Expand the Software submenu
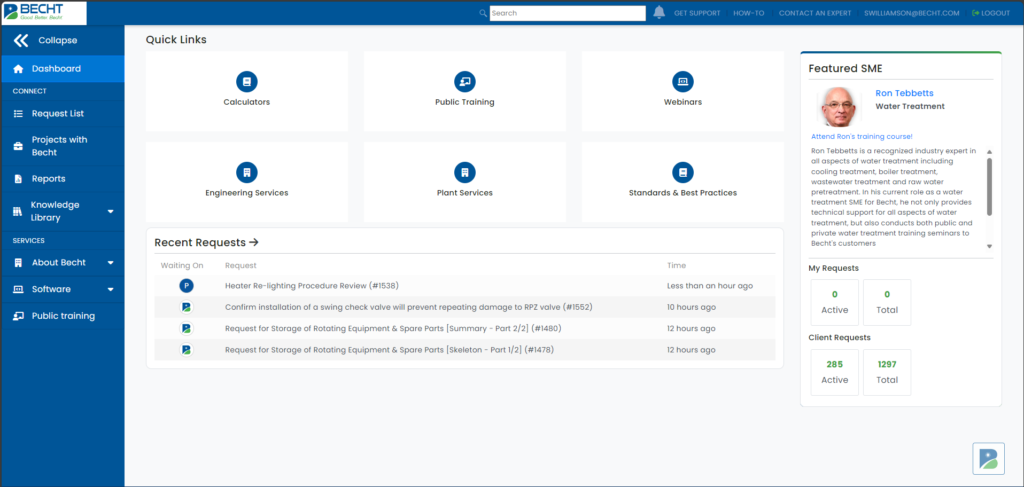This screenshot has width=1024, height=487. tap(110, 290)
